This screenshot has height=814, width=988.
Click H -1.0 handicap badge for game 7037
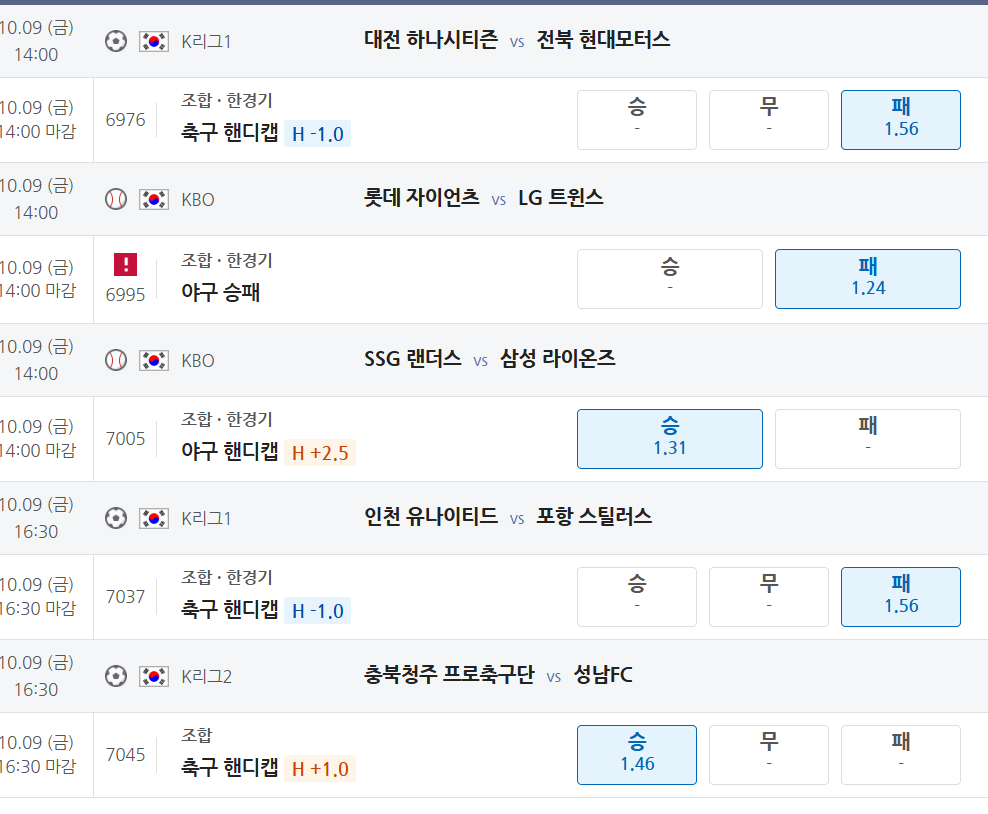click(x=318, y=611)
